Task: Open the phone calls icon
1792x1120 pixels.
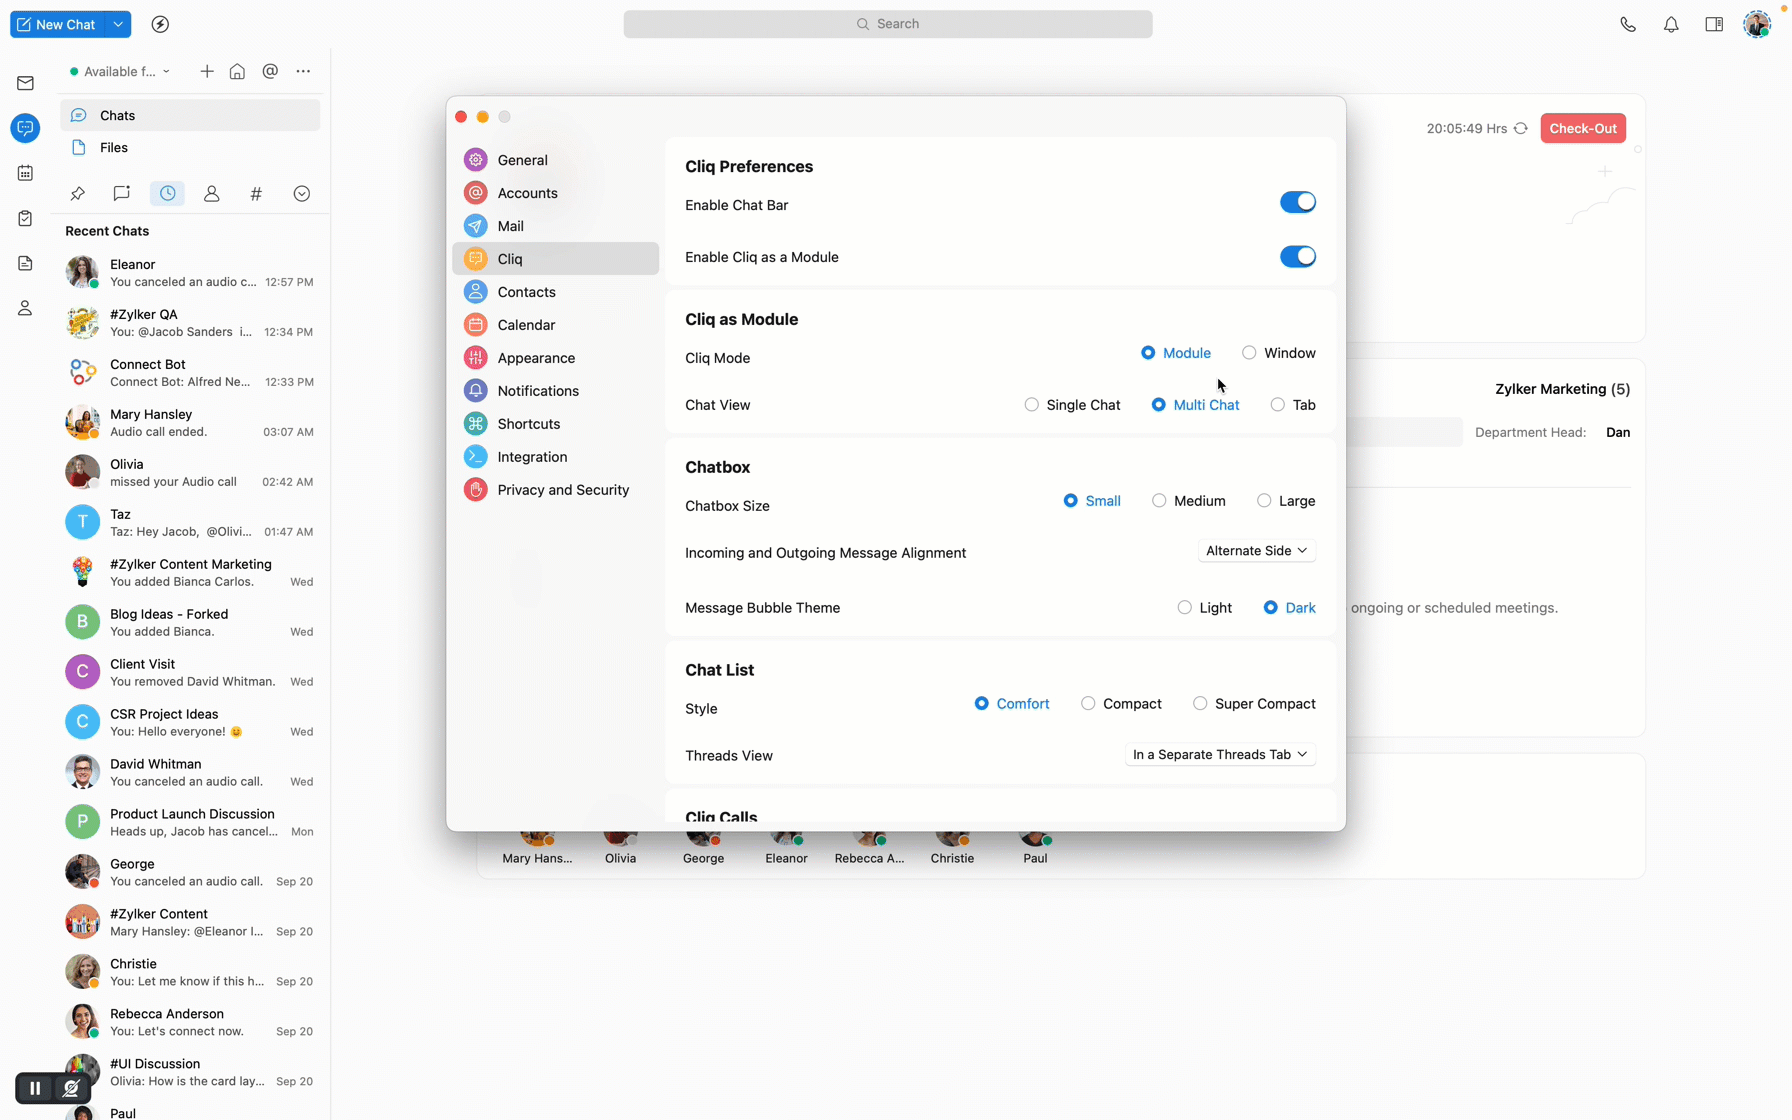Action: click(1628, 24)
